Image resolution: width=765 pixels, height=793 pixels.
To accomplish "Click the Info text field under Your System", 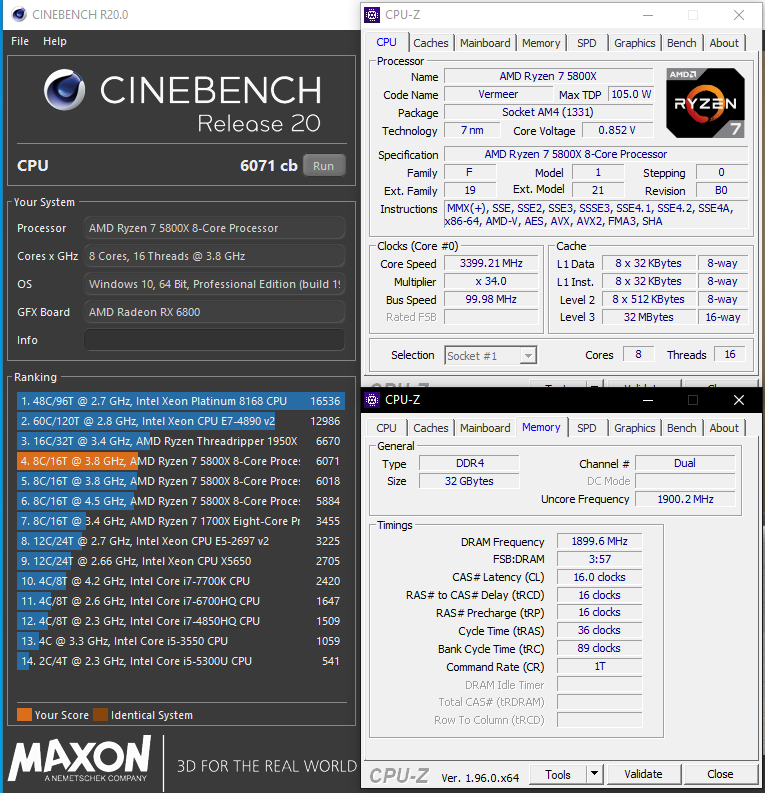I will 214,340.
